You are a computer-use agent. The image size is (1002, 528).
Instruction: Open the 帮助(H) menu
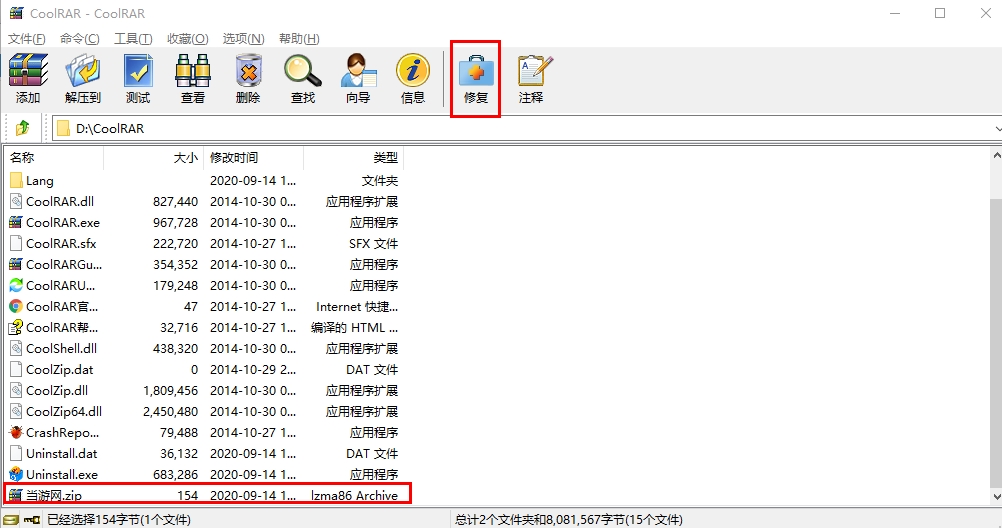point(299,38)
